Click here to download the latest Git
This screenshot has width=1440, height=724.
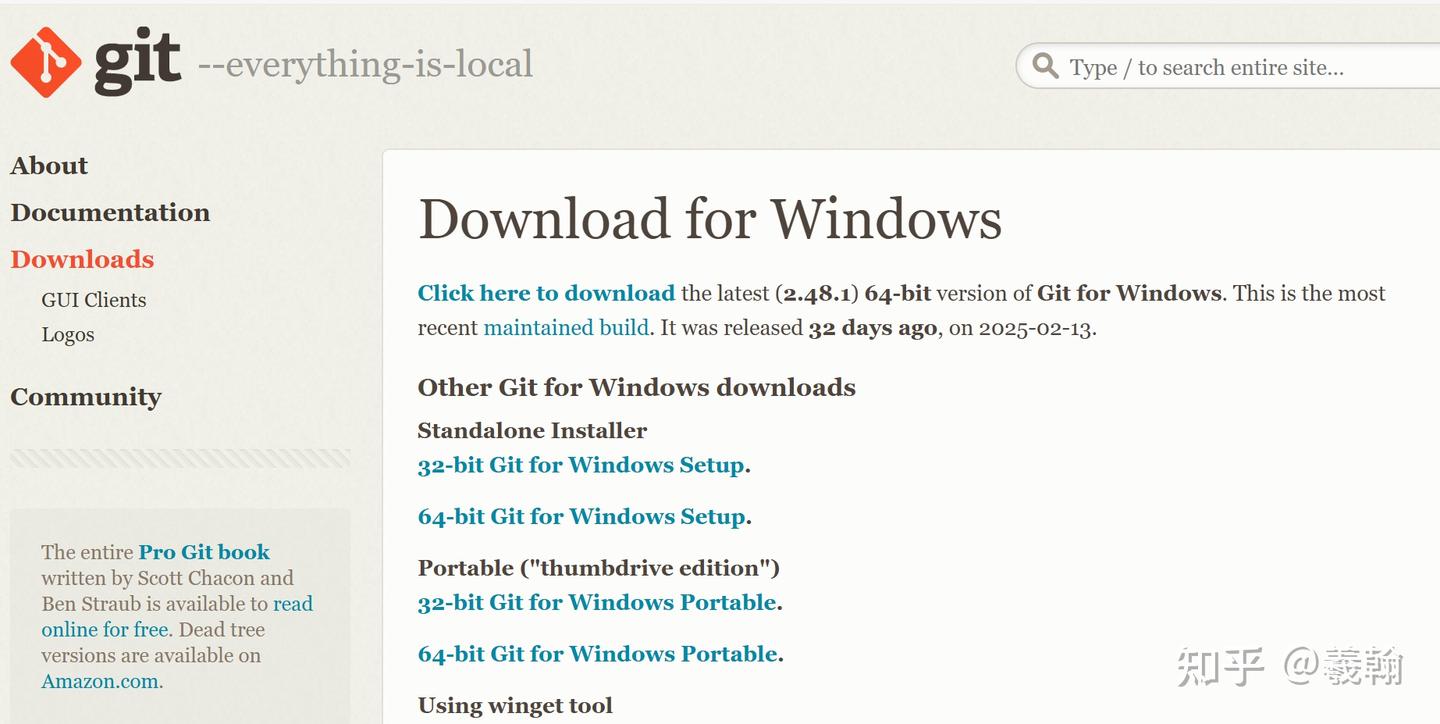pos(545,293)
